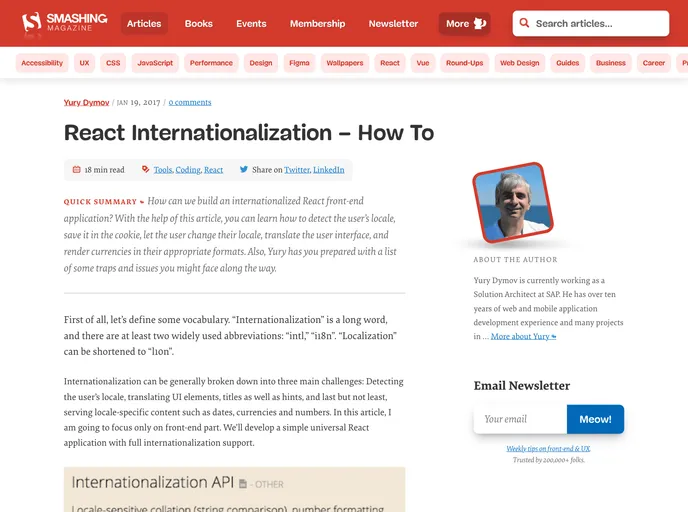688x512 pixels.
Task: Focus the Search articles field
Action: [x=598, y=24]
